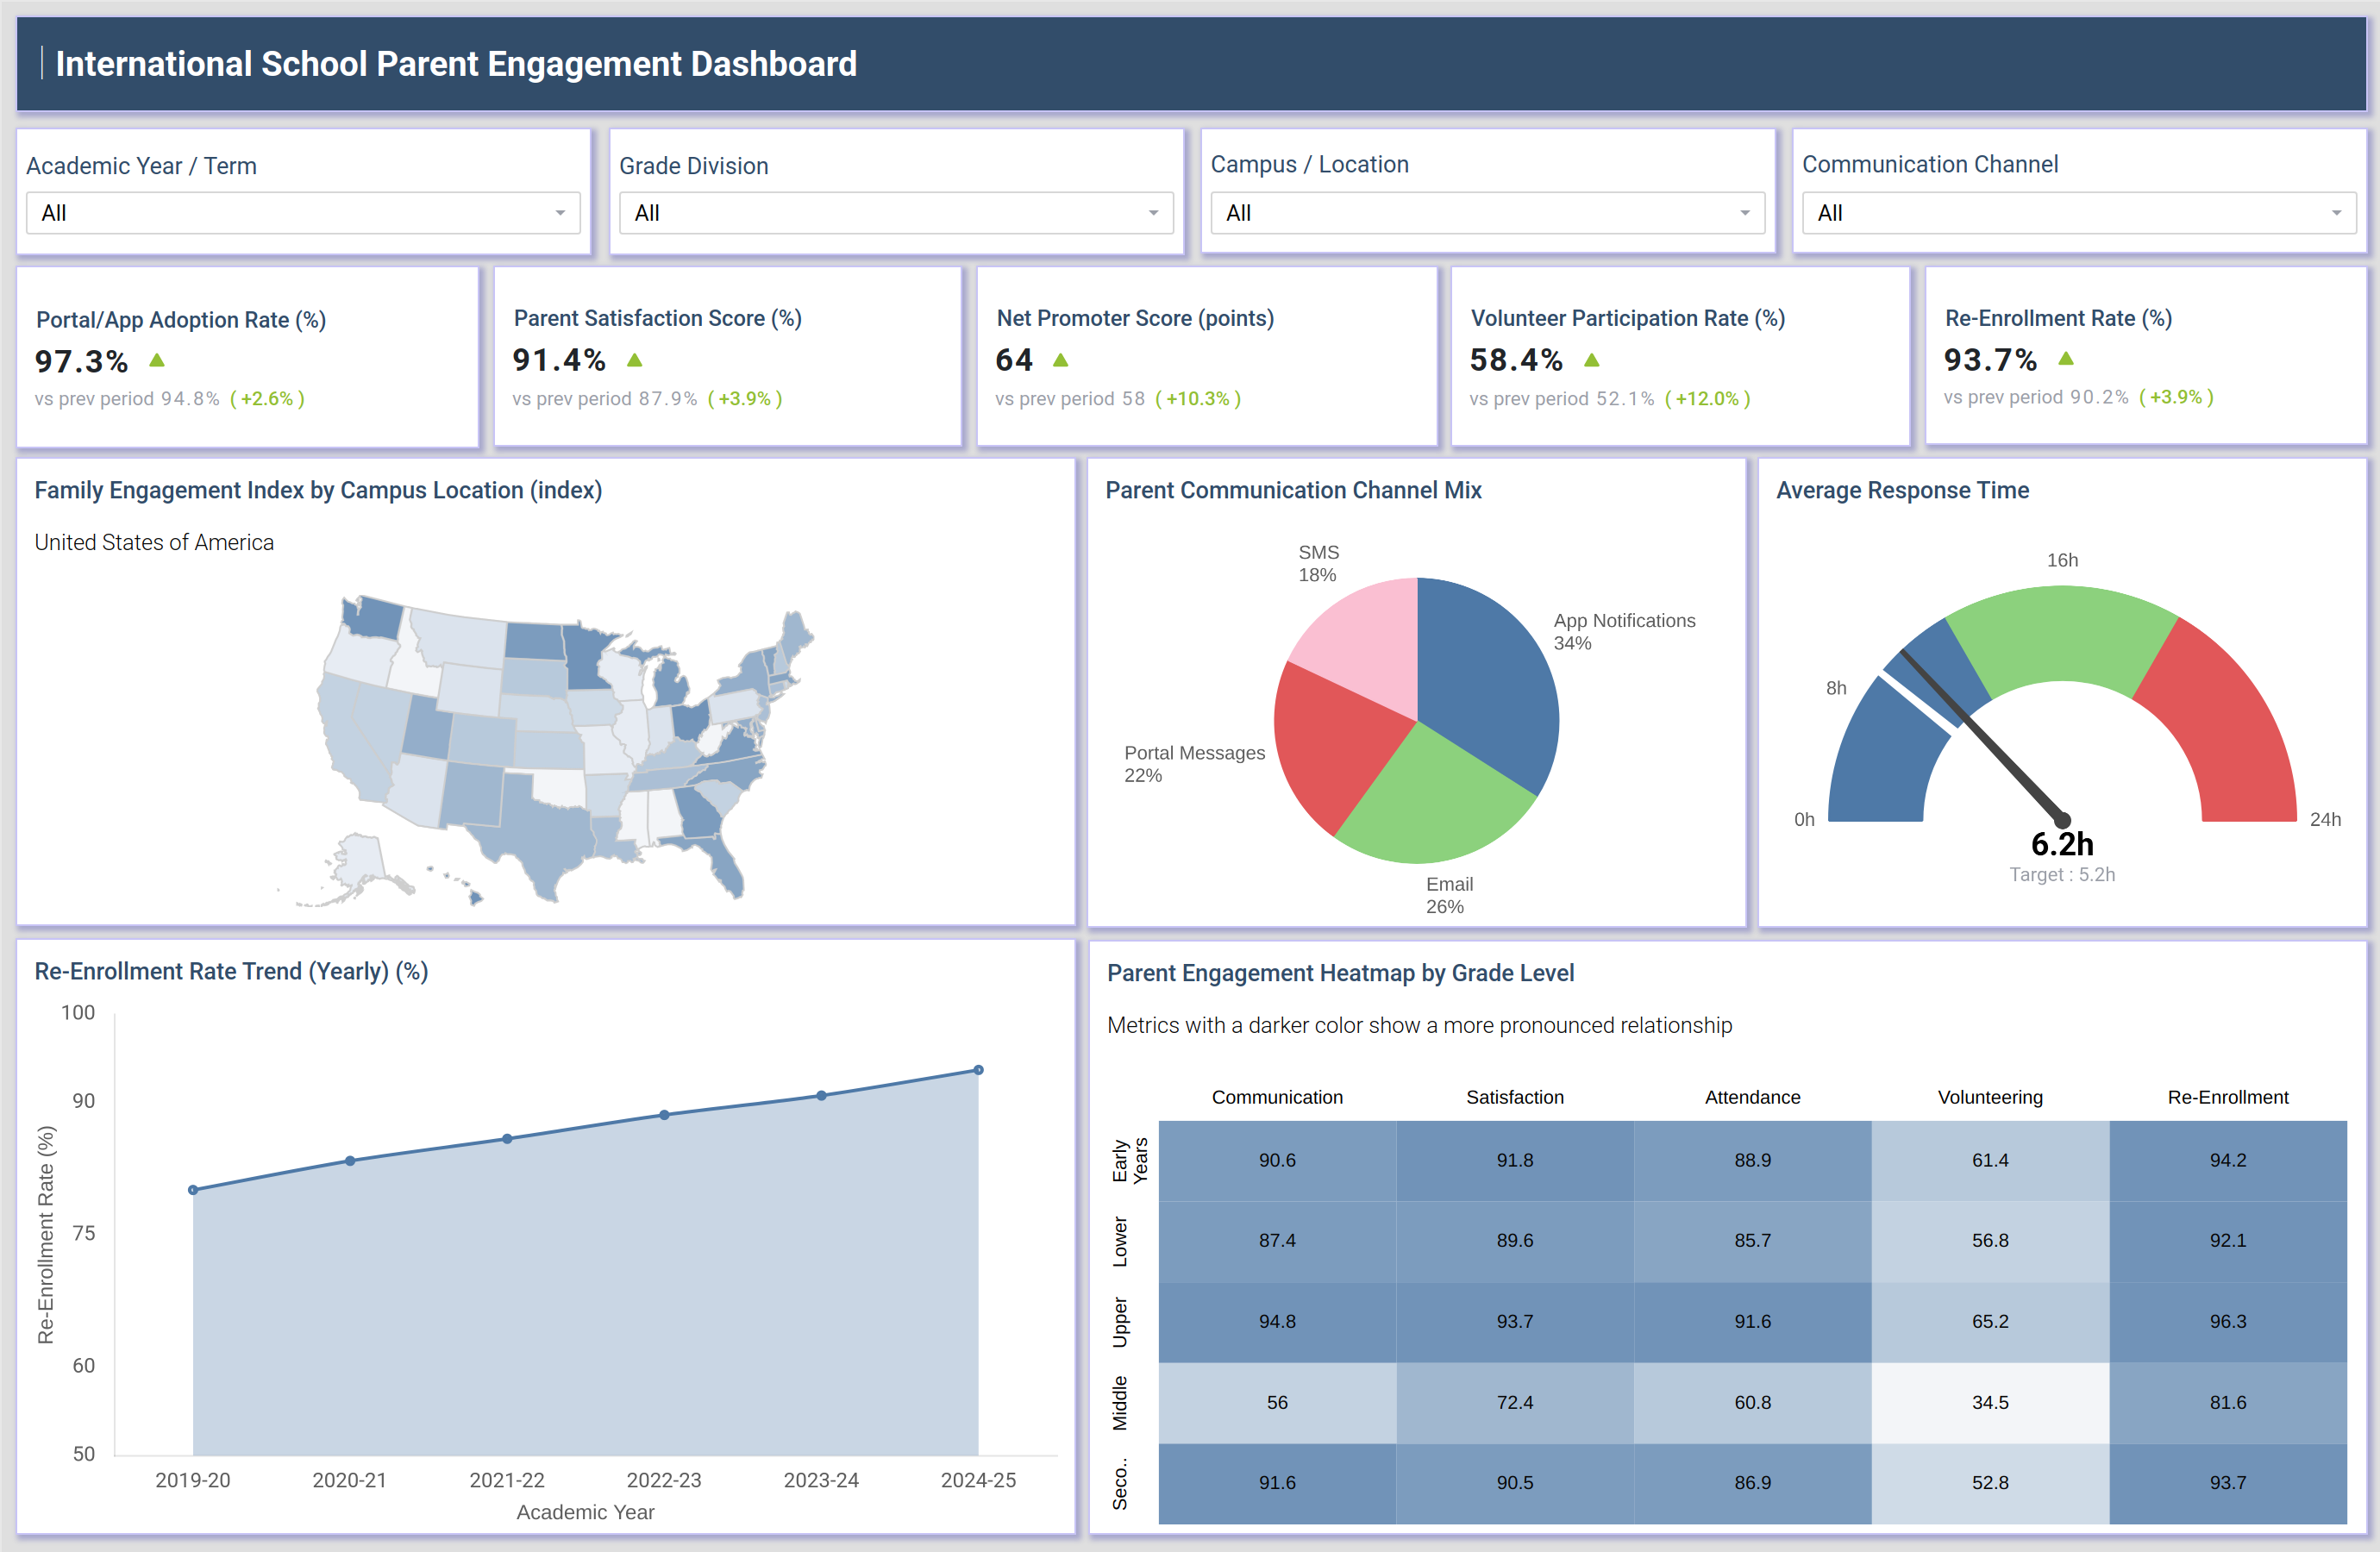Click the Middle Volunteering cell 34.5

[x=1990, y=1402]
